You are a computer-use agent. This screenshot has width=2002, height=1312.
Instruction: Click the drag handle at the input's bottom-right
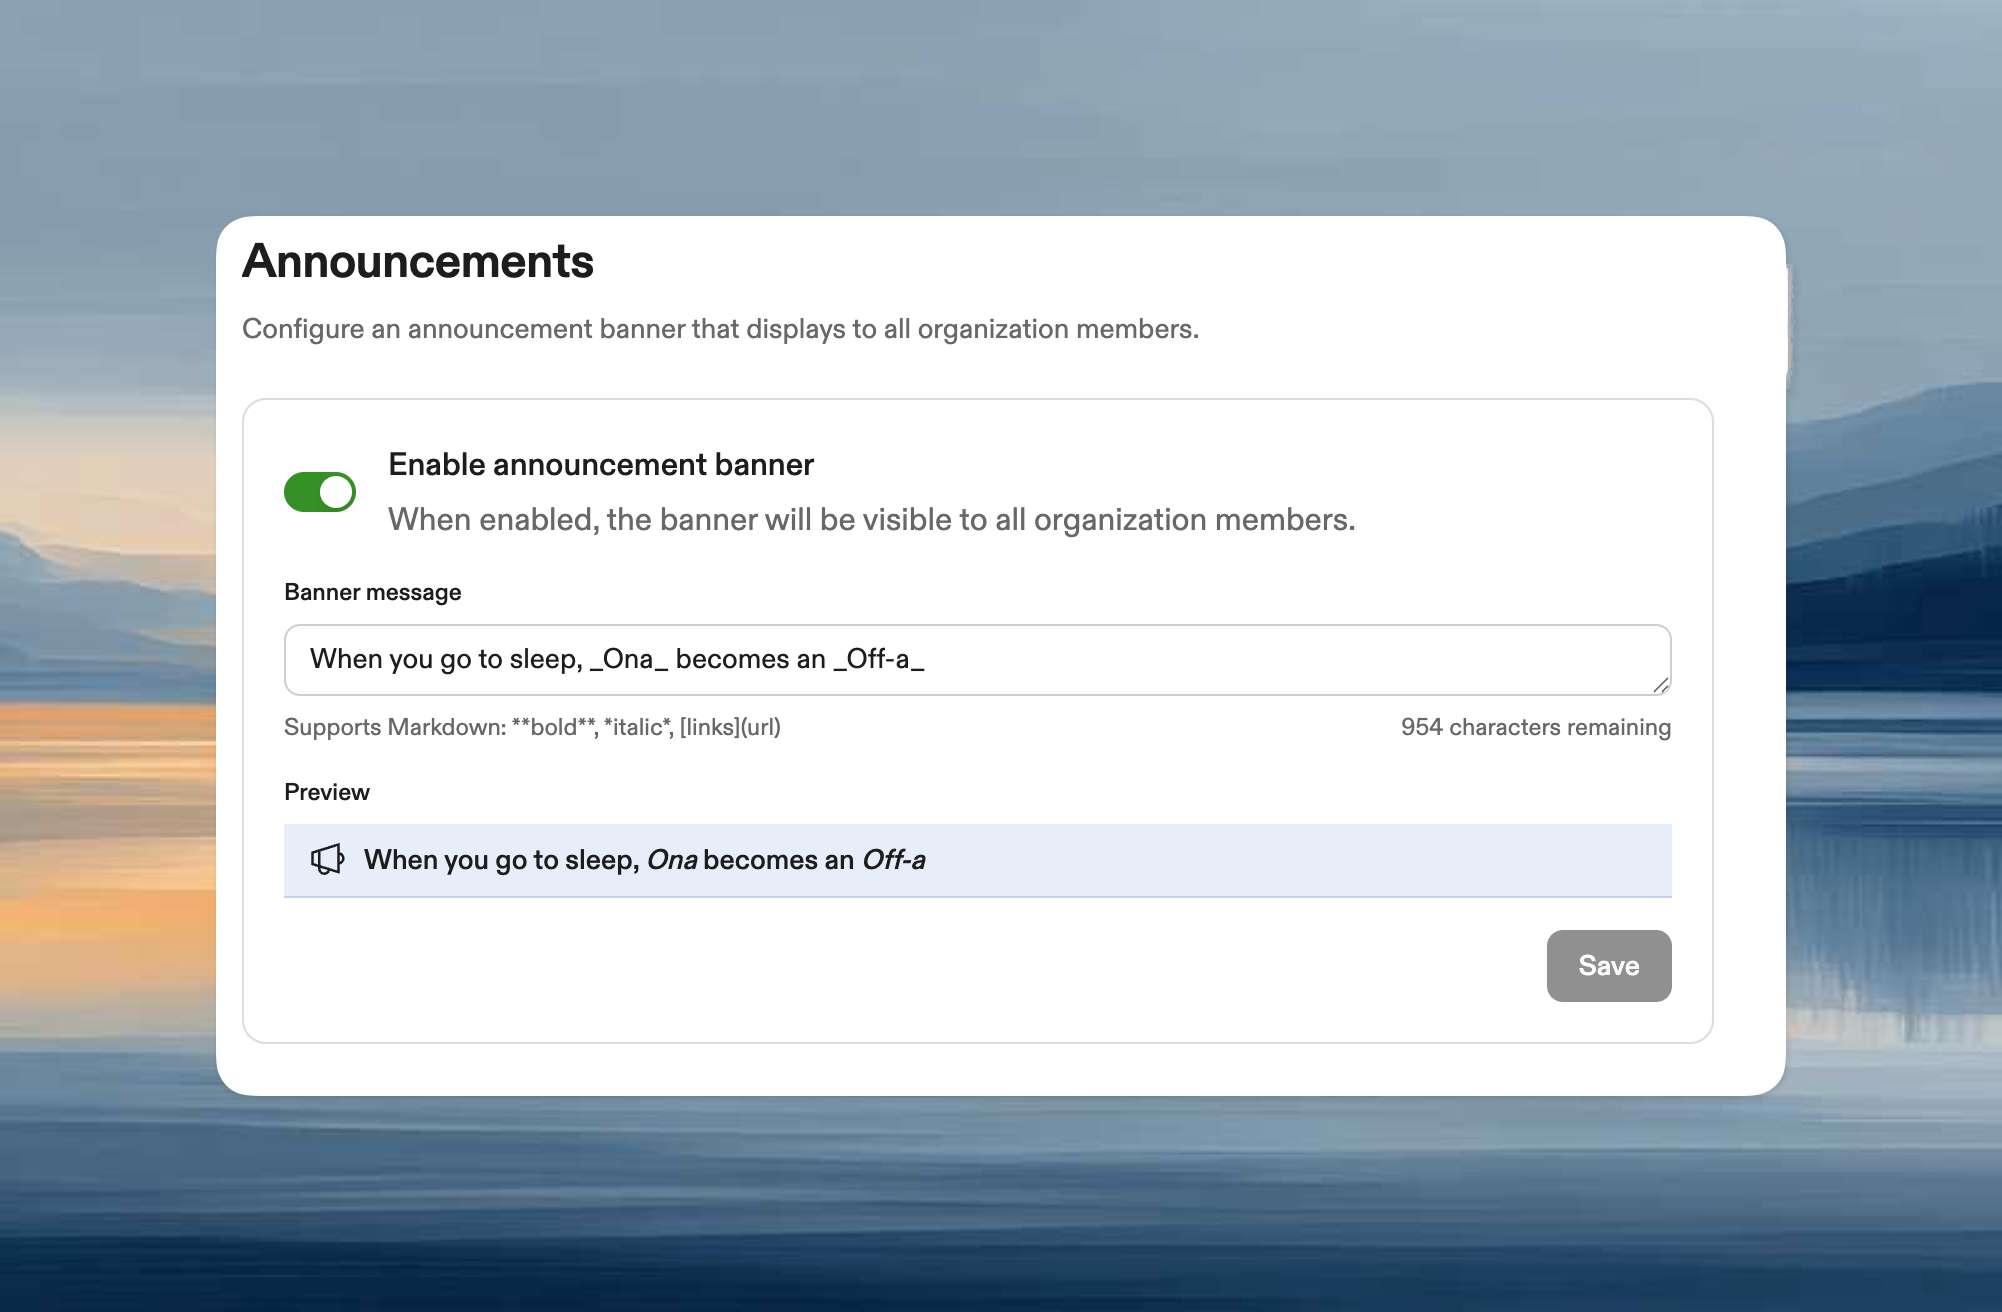[1662, 686]
